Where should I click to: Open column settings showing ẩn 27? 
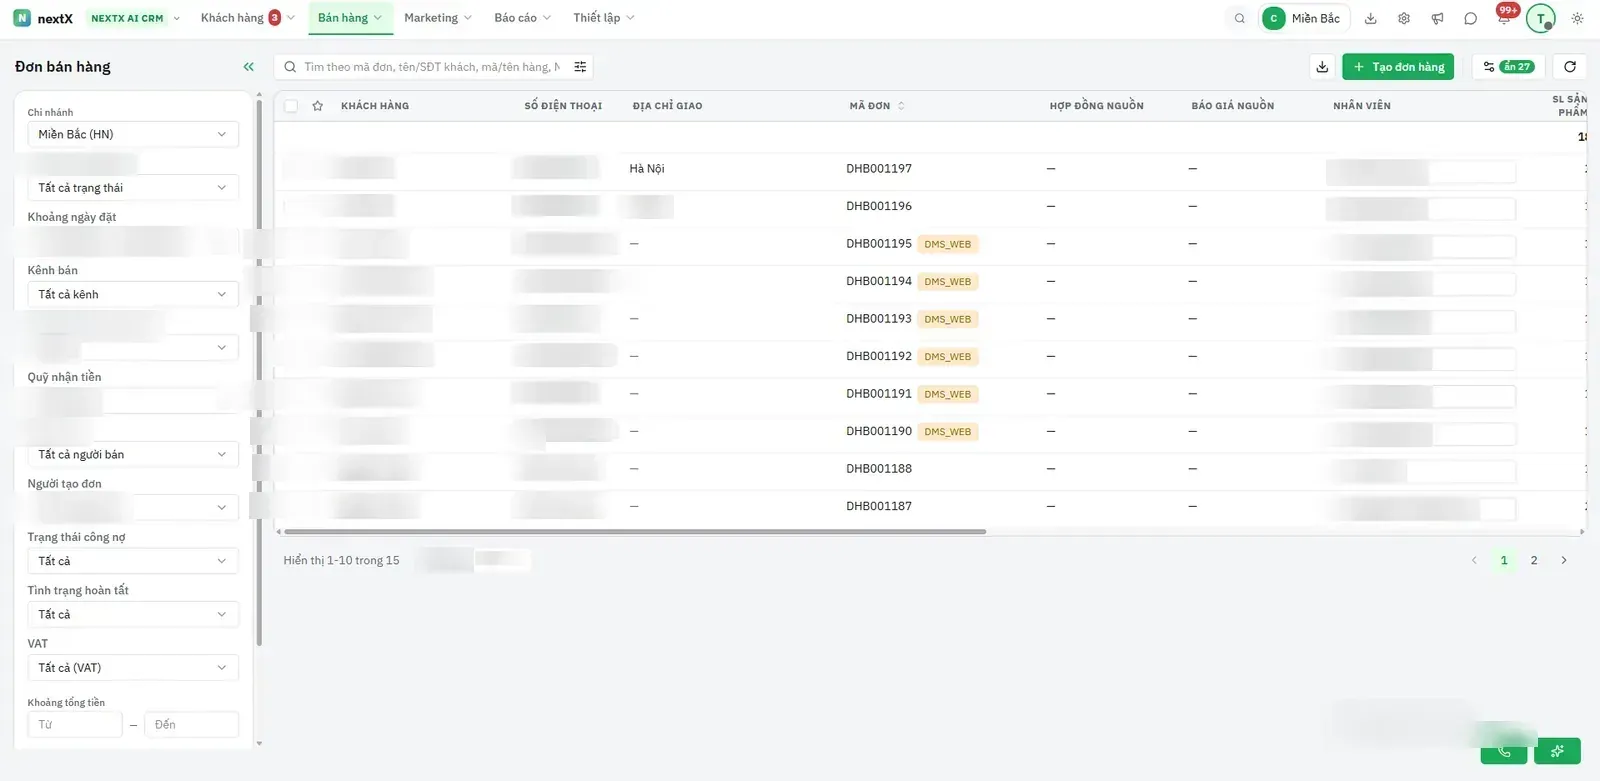1509,67
